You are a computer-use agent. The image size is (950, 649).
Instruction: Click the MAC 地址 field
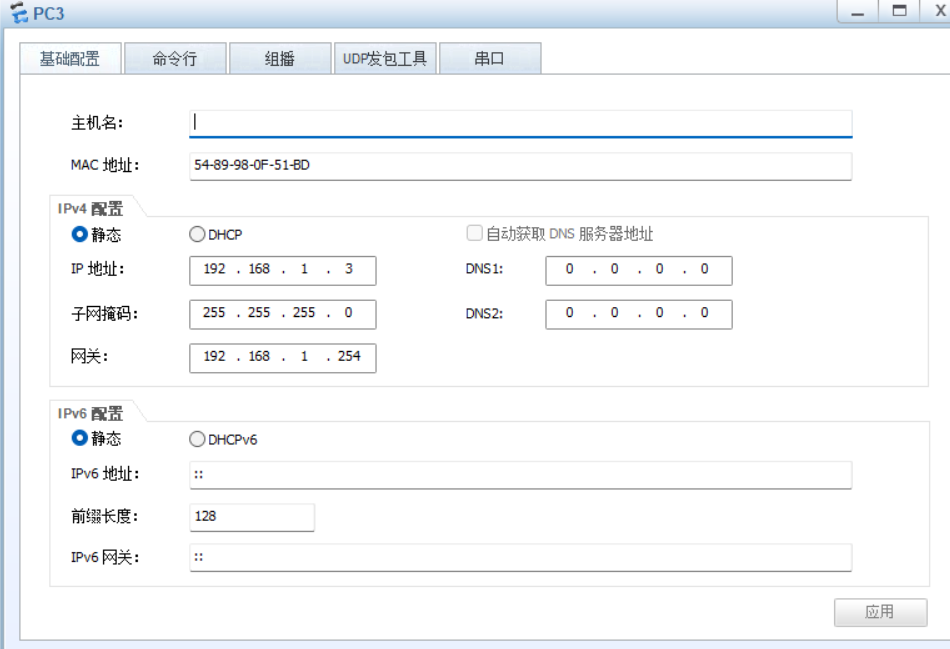coord(520,166)
